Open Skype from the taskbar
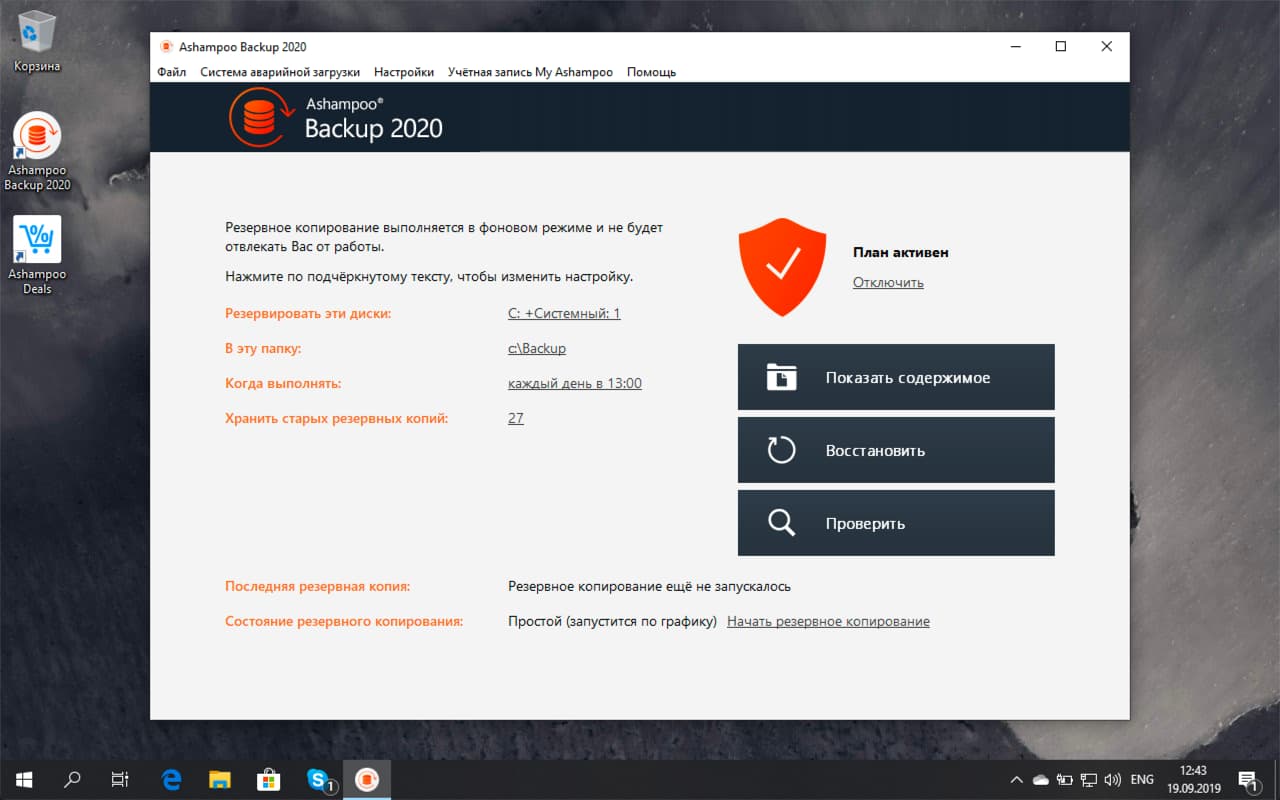This screenshot has width=1280, height=800. tap(318, 779)
